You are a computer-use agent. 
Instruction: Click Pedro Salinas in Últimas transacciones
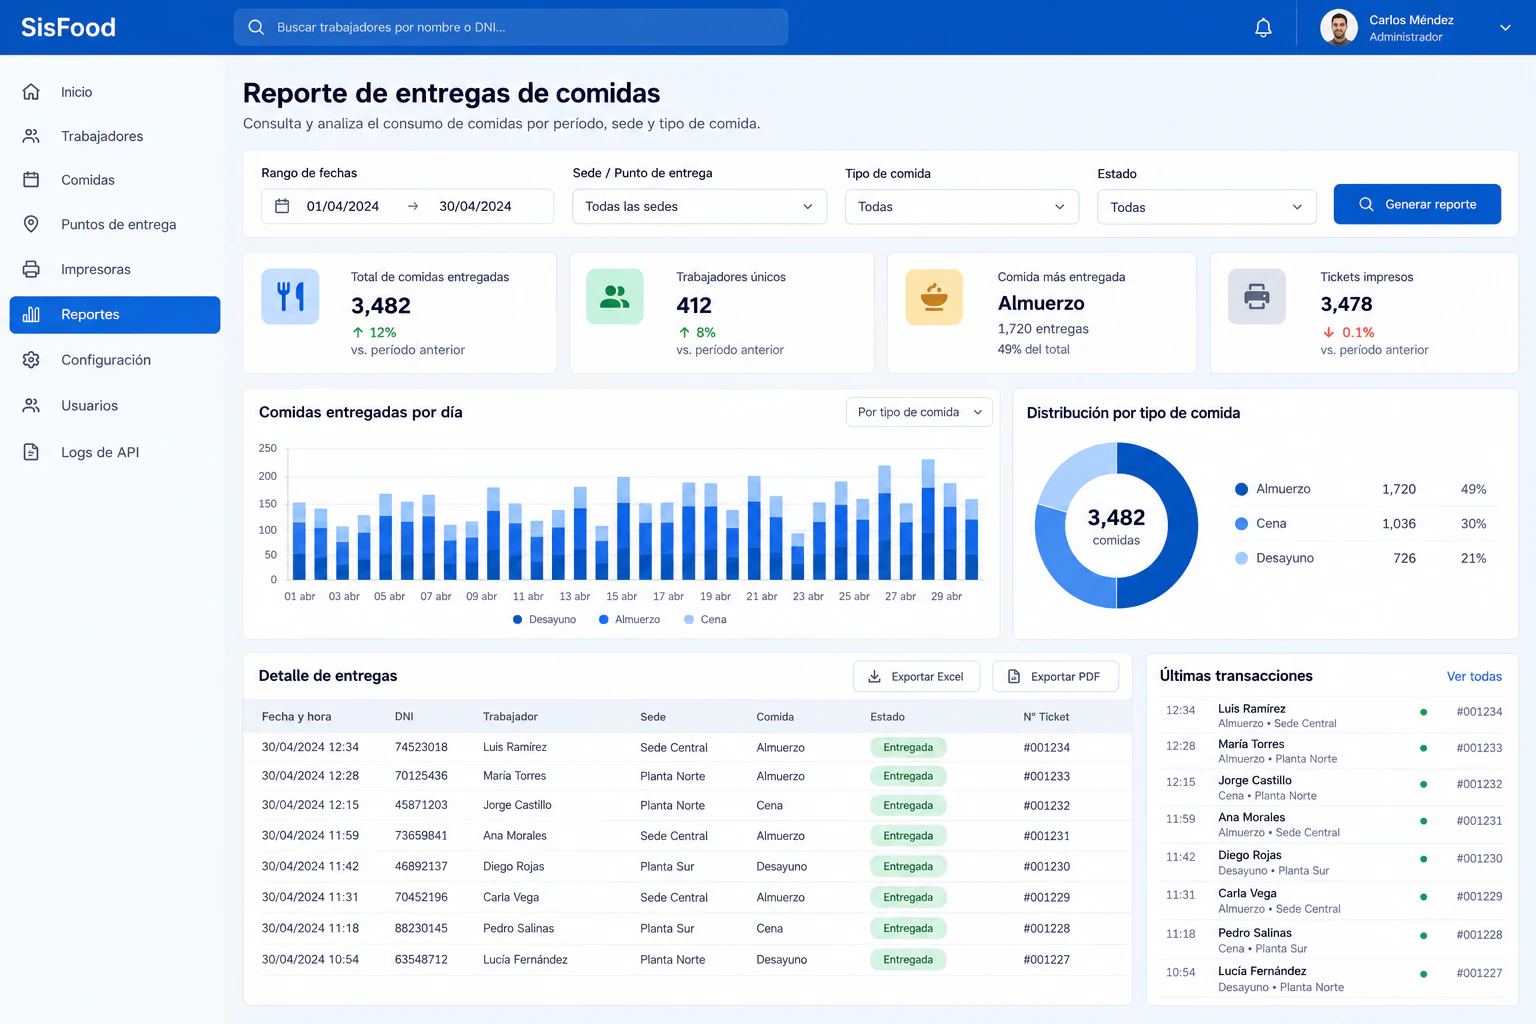pos(1255,933)
